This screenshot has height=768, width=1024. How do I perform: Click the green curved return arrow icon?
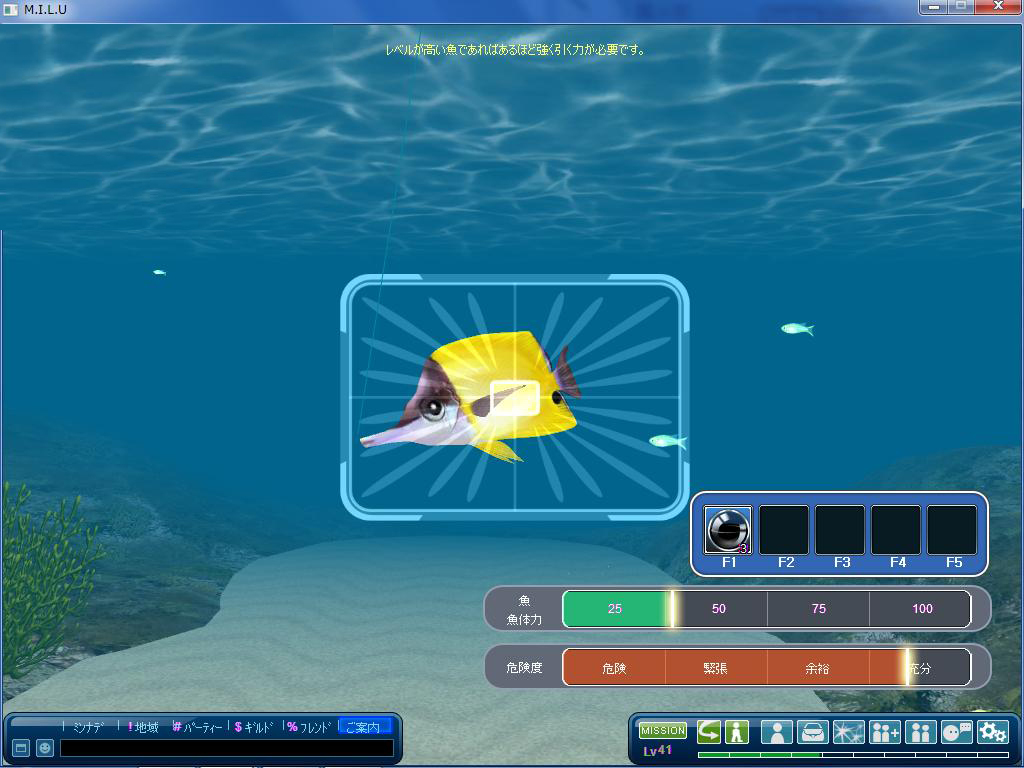[709, 731]
